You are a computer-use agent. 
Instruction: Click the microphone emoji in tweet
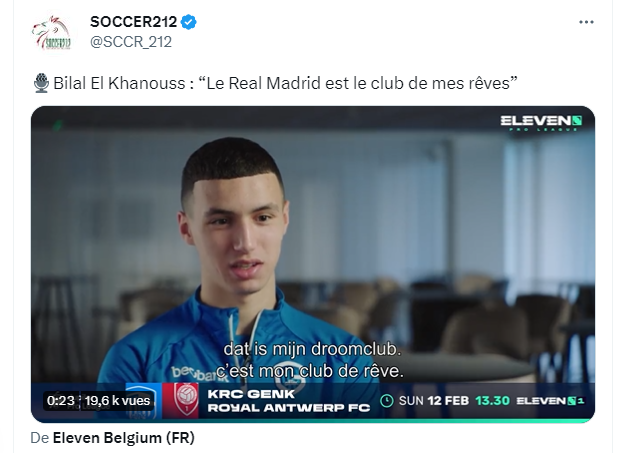pos(41,83)
